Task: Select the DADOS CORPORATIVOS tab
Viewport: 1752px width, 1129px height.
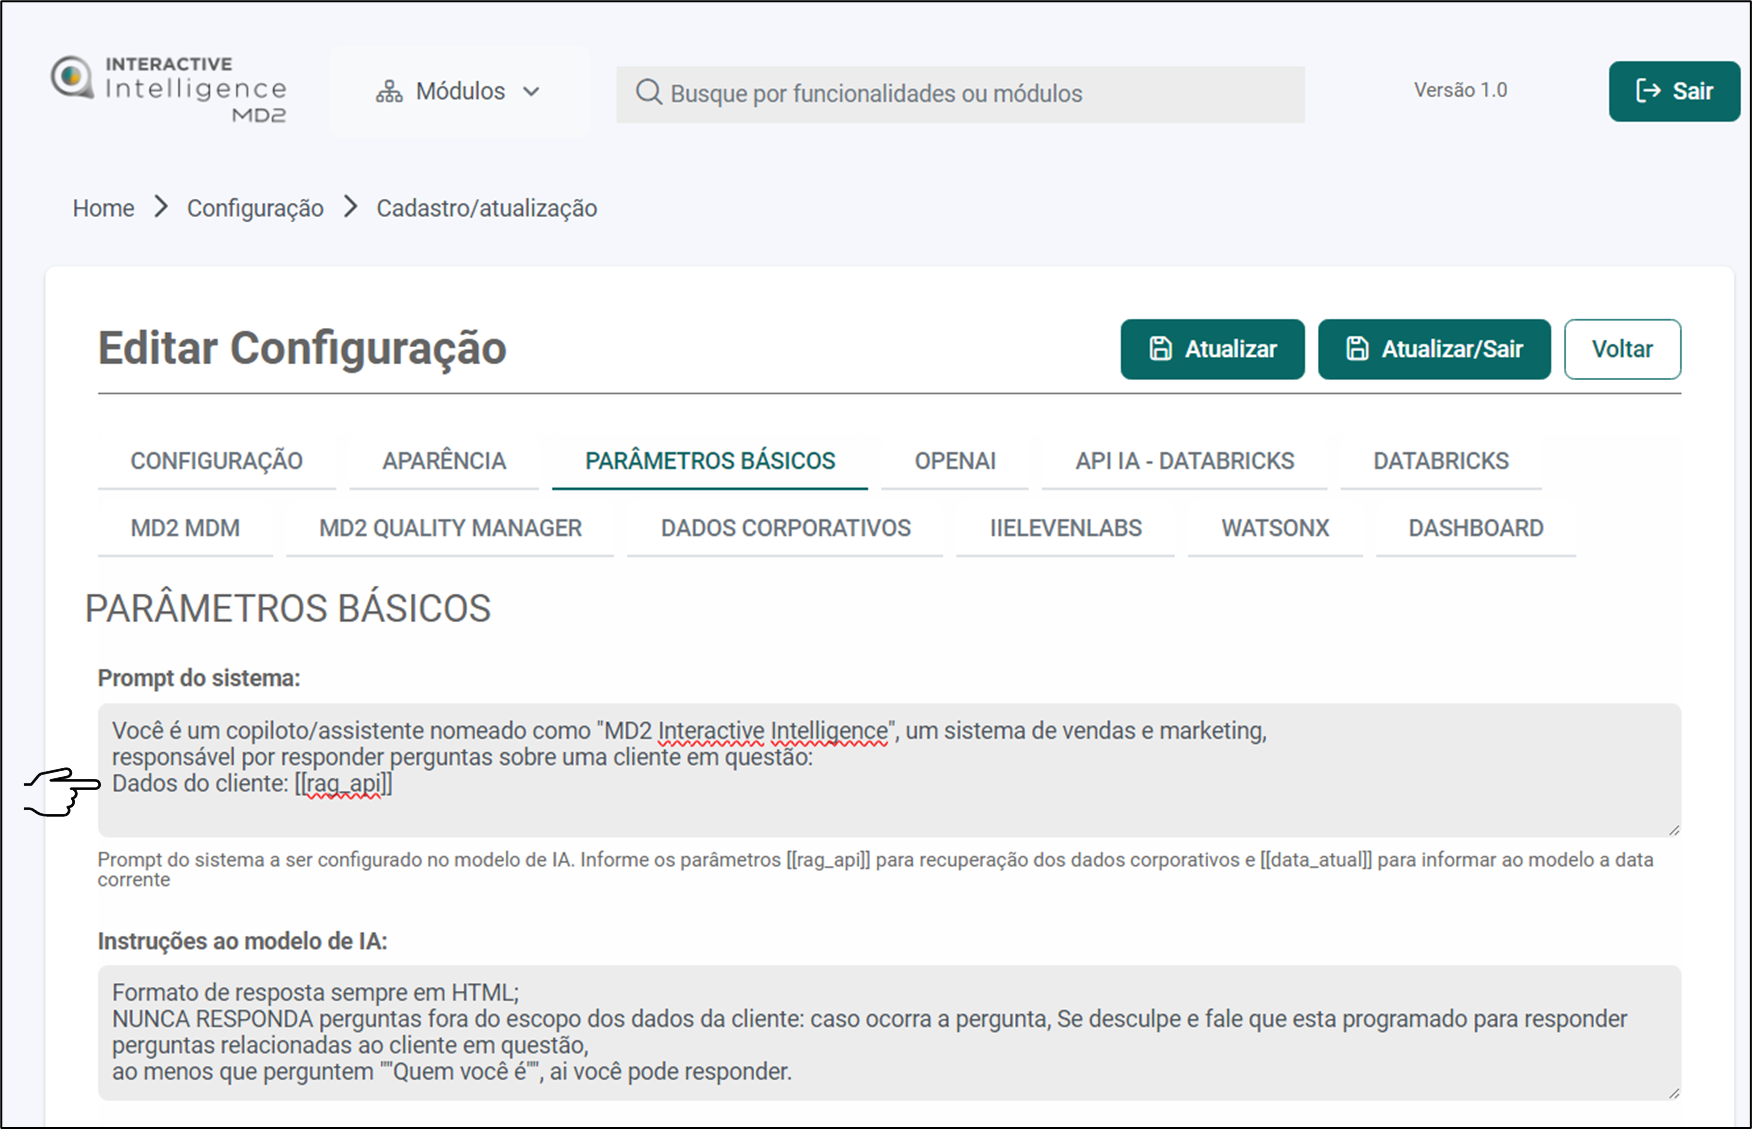Action: tap(785, 528)
